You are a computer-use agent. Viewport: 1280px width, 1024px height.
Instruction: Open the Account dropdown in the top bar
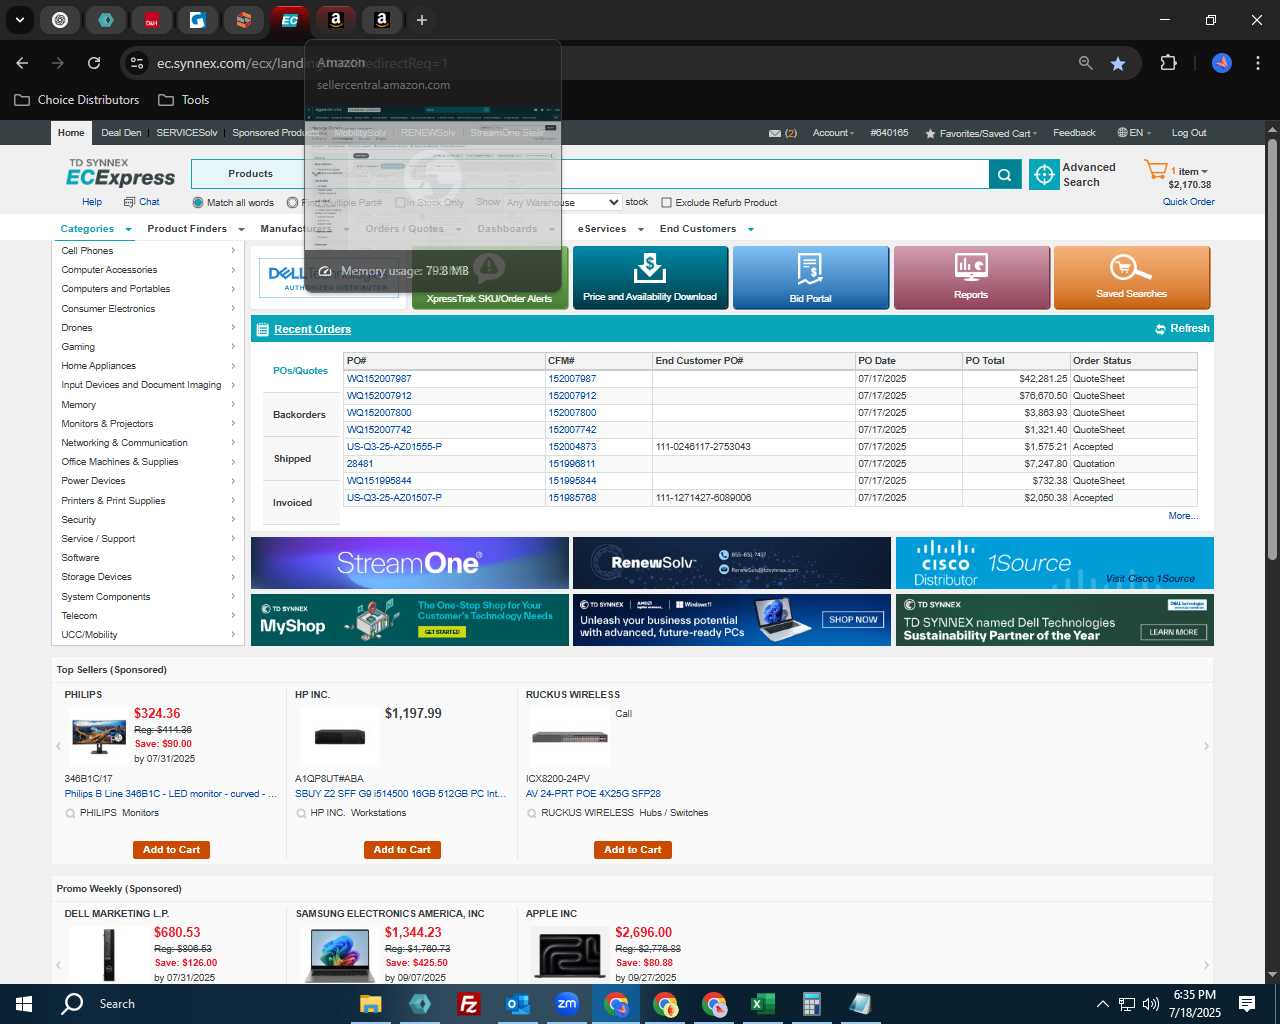(833, 133)
